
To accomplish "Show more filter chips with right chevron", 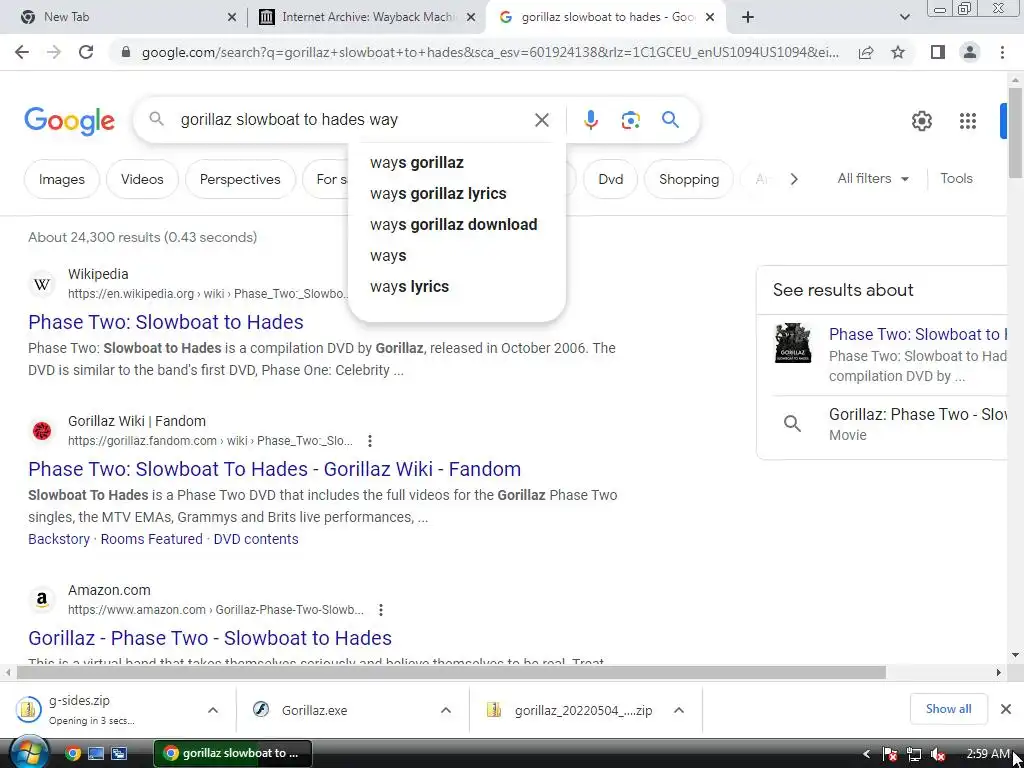I will [x=793, y=179].
